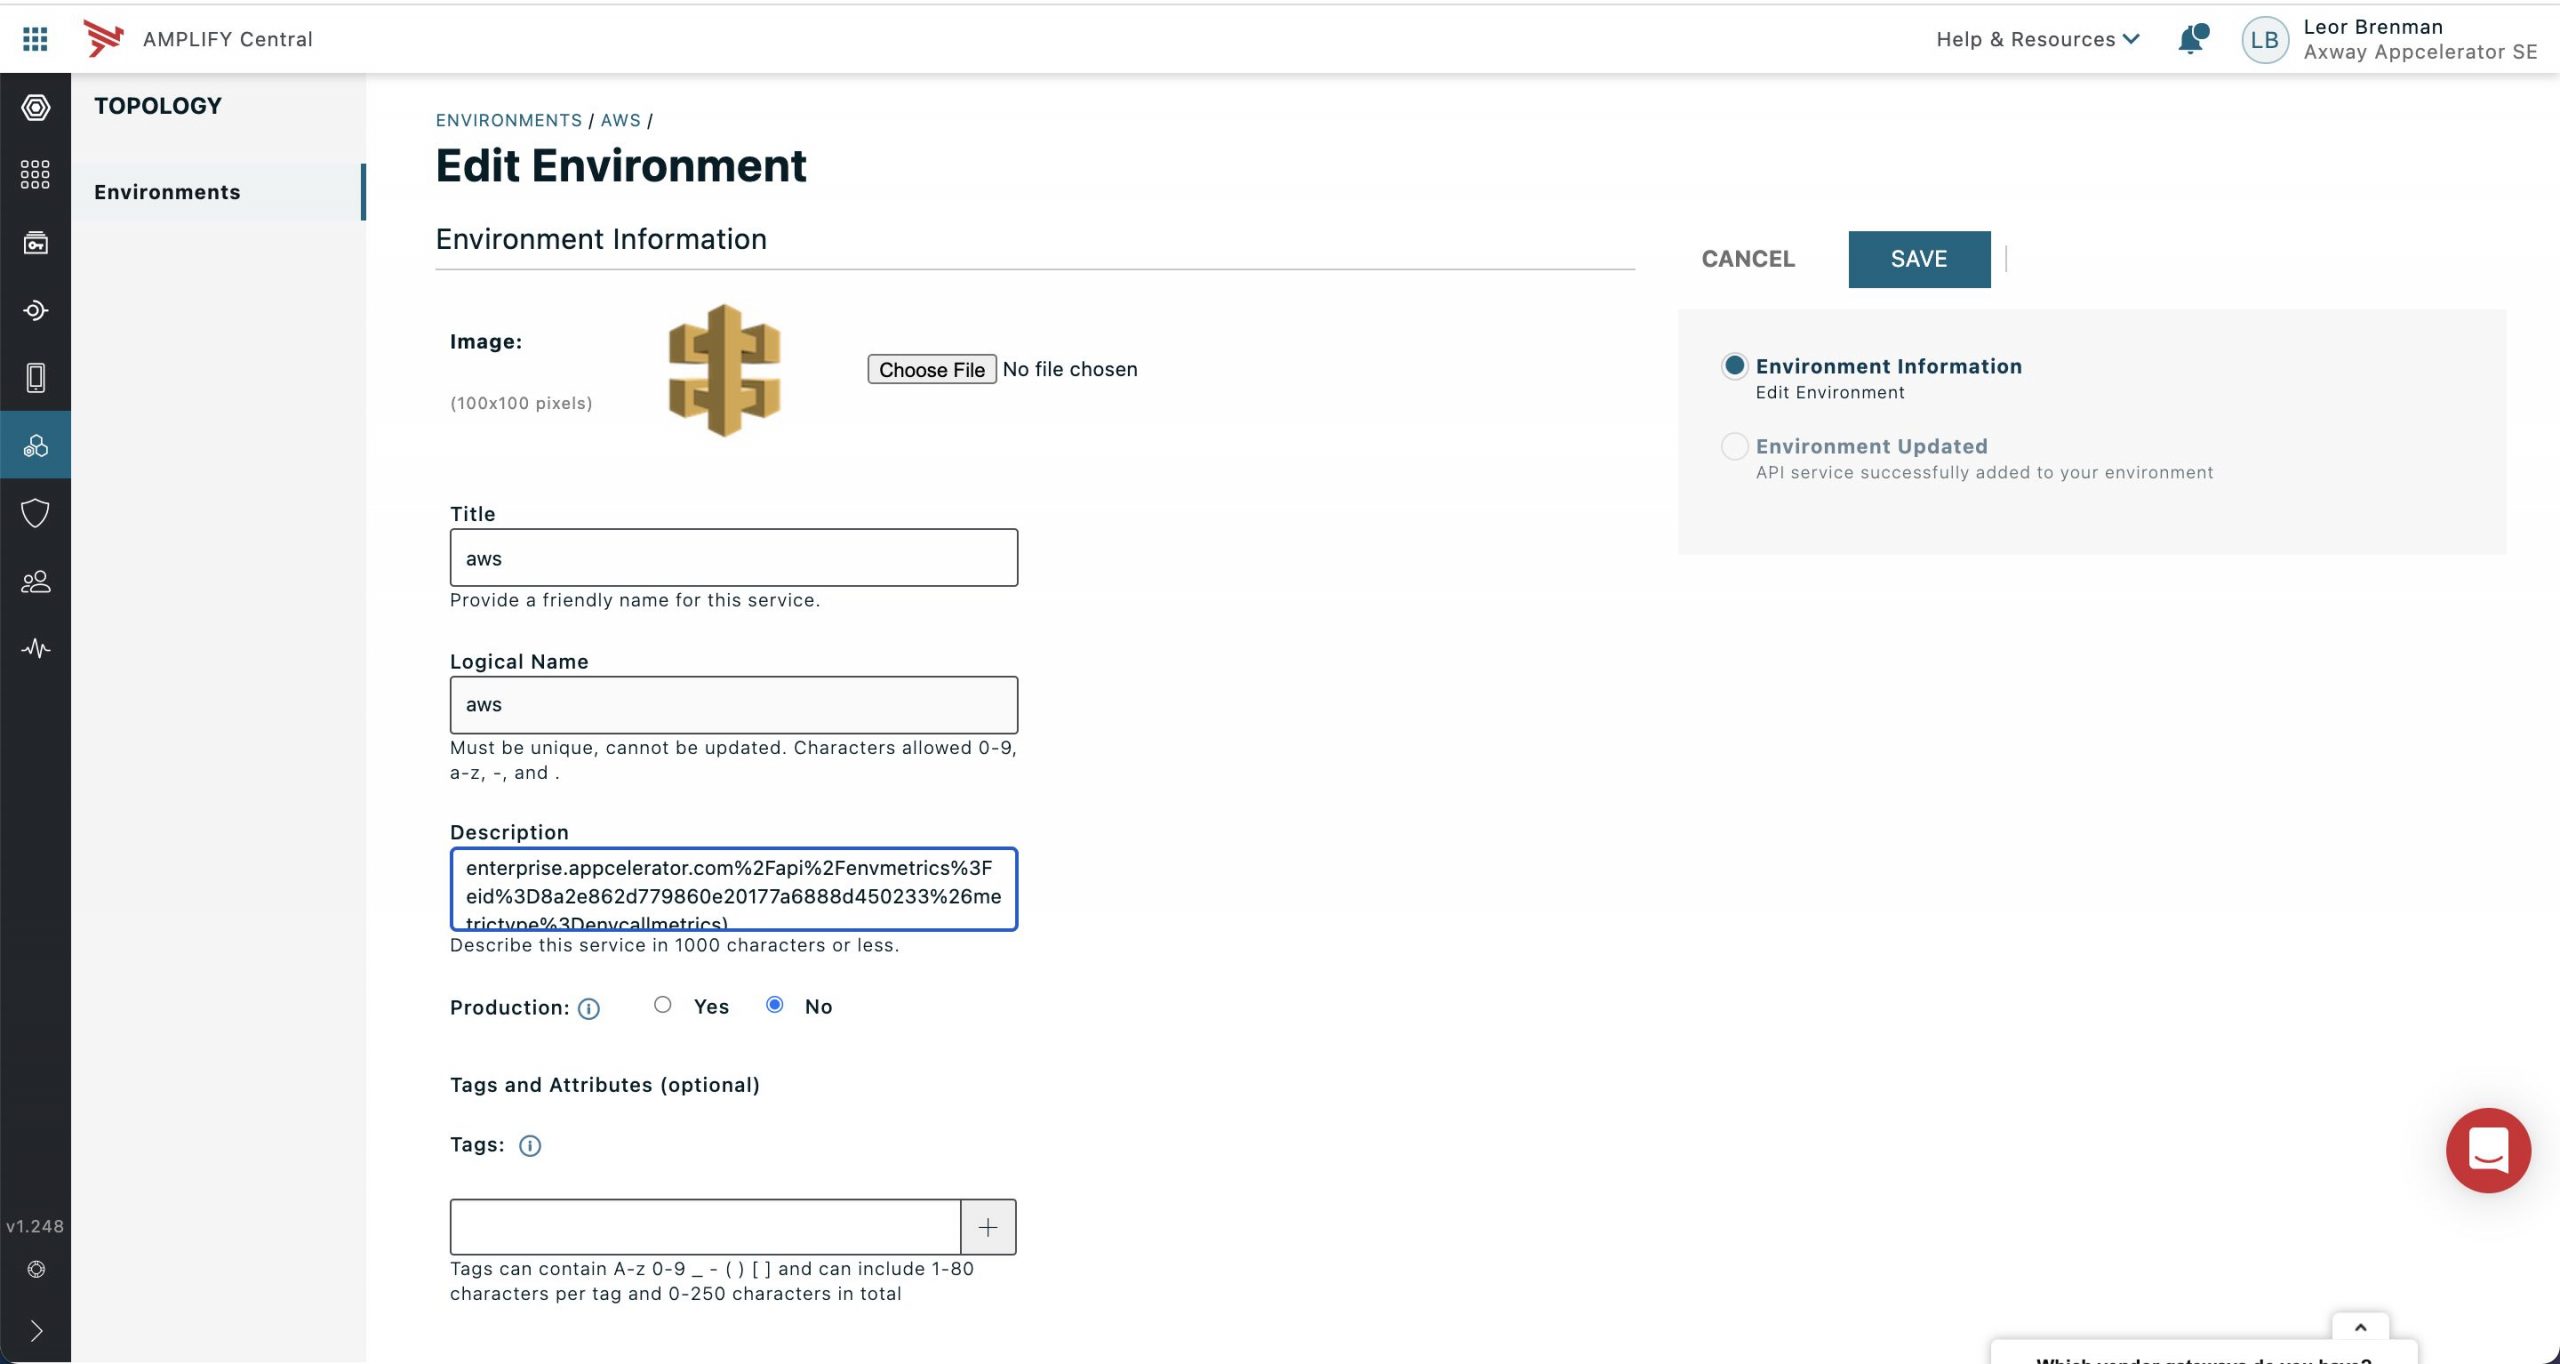The height and width of the screenshot is (1364, 2560).
Task: Click the Tags input field
Action: point(705,1227)
